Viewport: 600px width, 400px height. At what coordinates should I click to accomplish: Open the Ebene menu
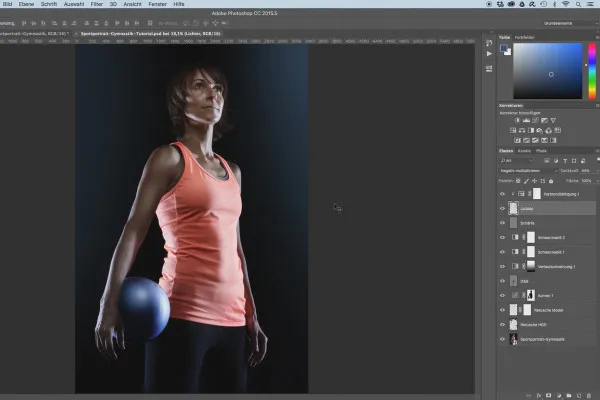click(26, 4)
